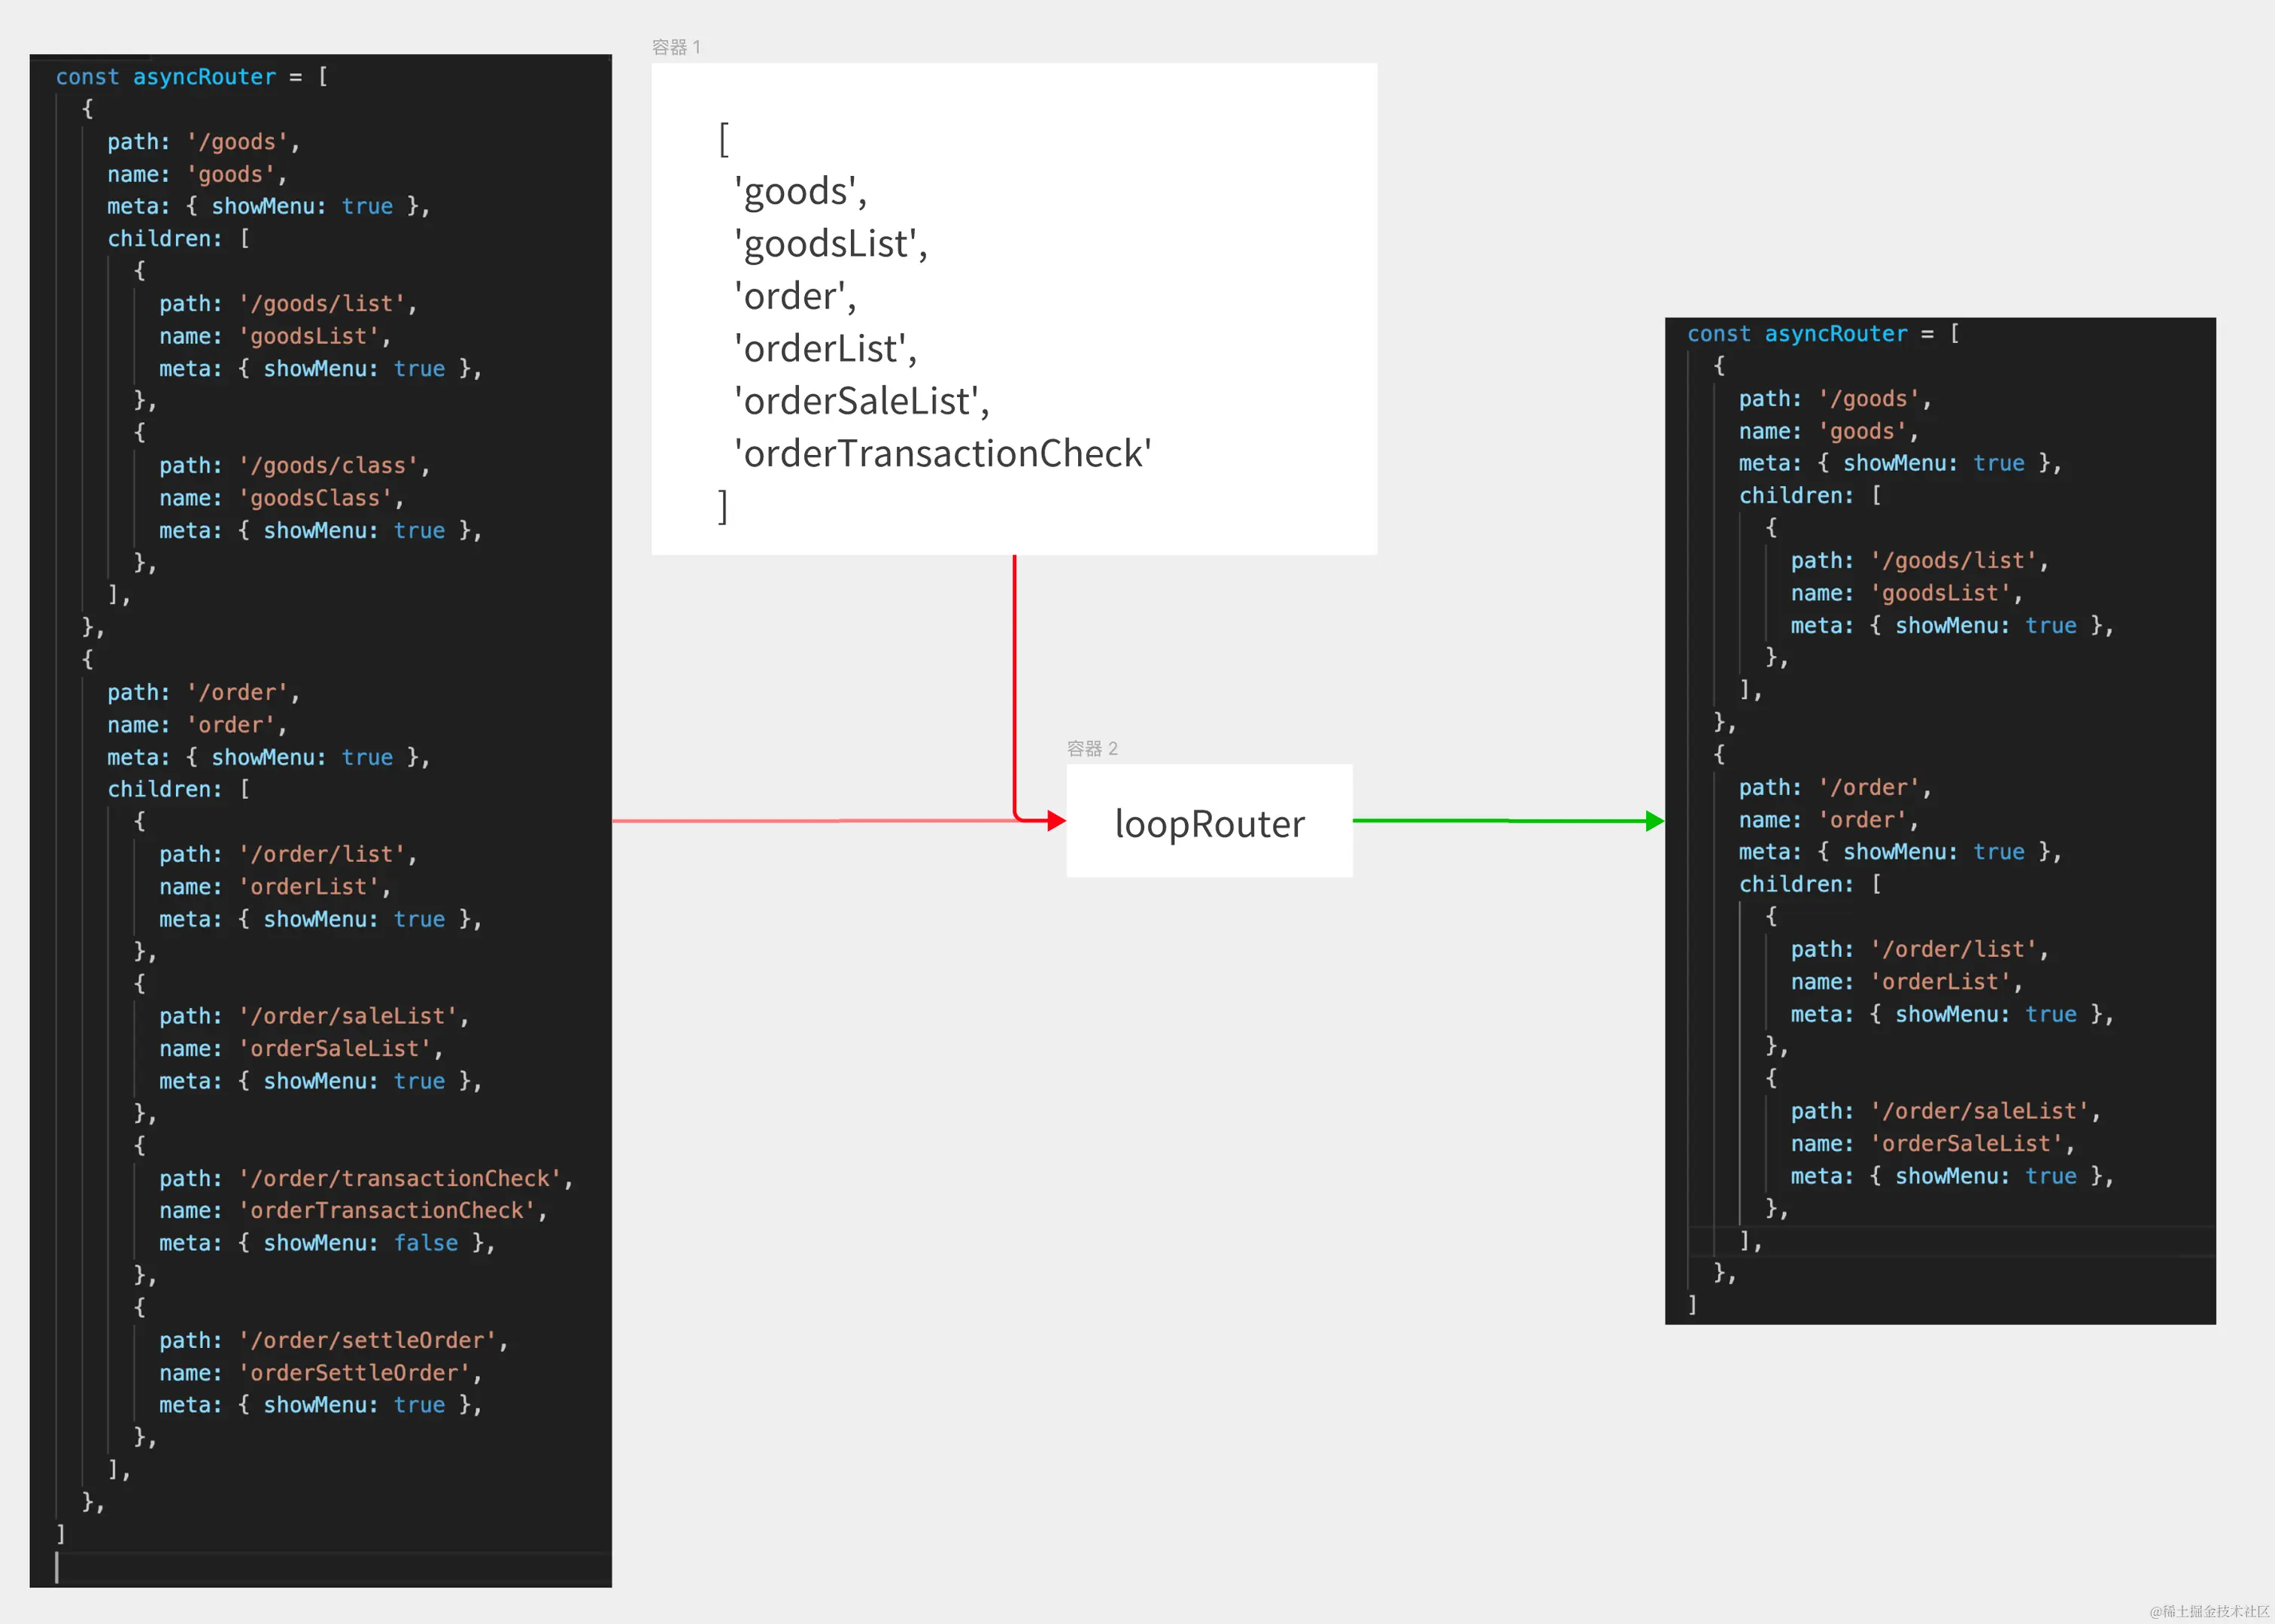
Task: Click the opening bracket in white list box
Action: (x=724, y=139)
